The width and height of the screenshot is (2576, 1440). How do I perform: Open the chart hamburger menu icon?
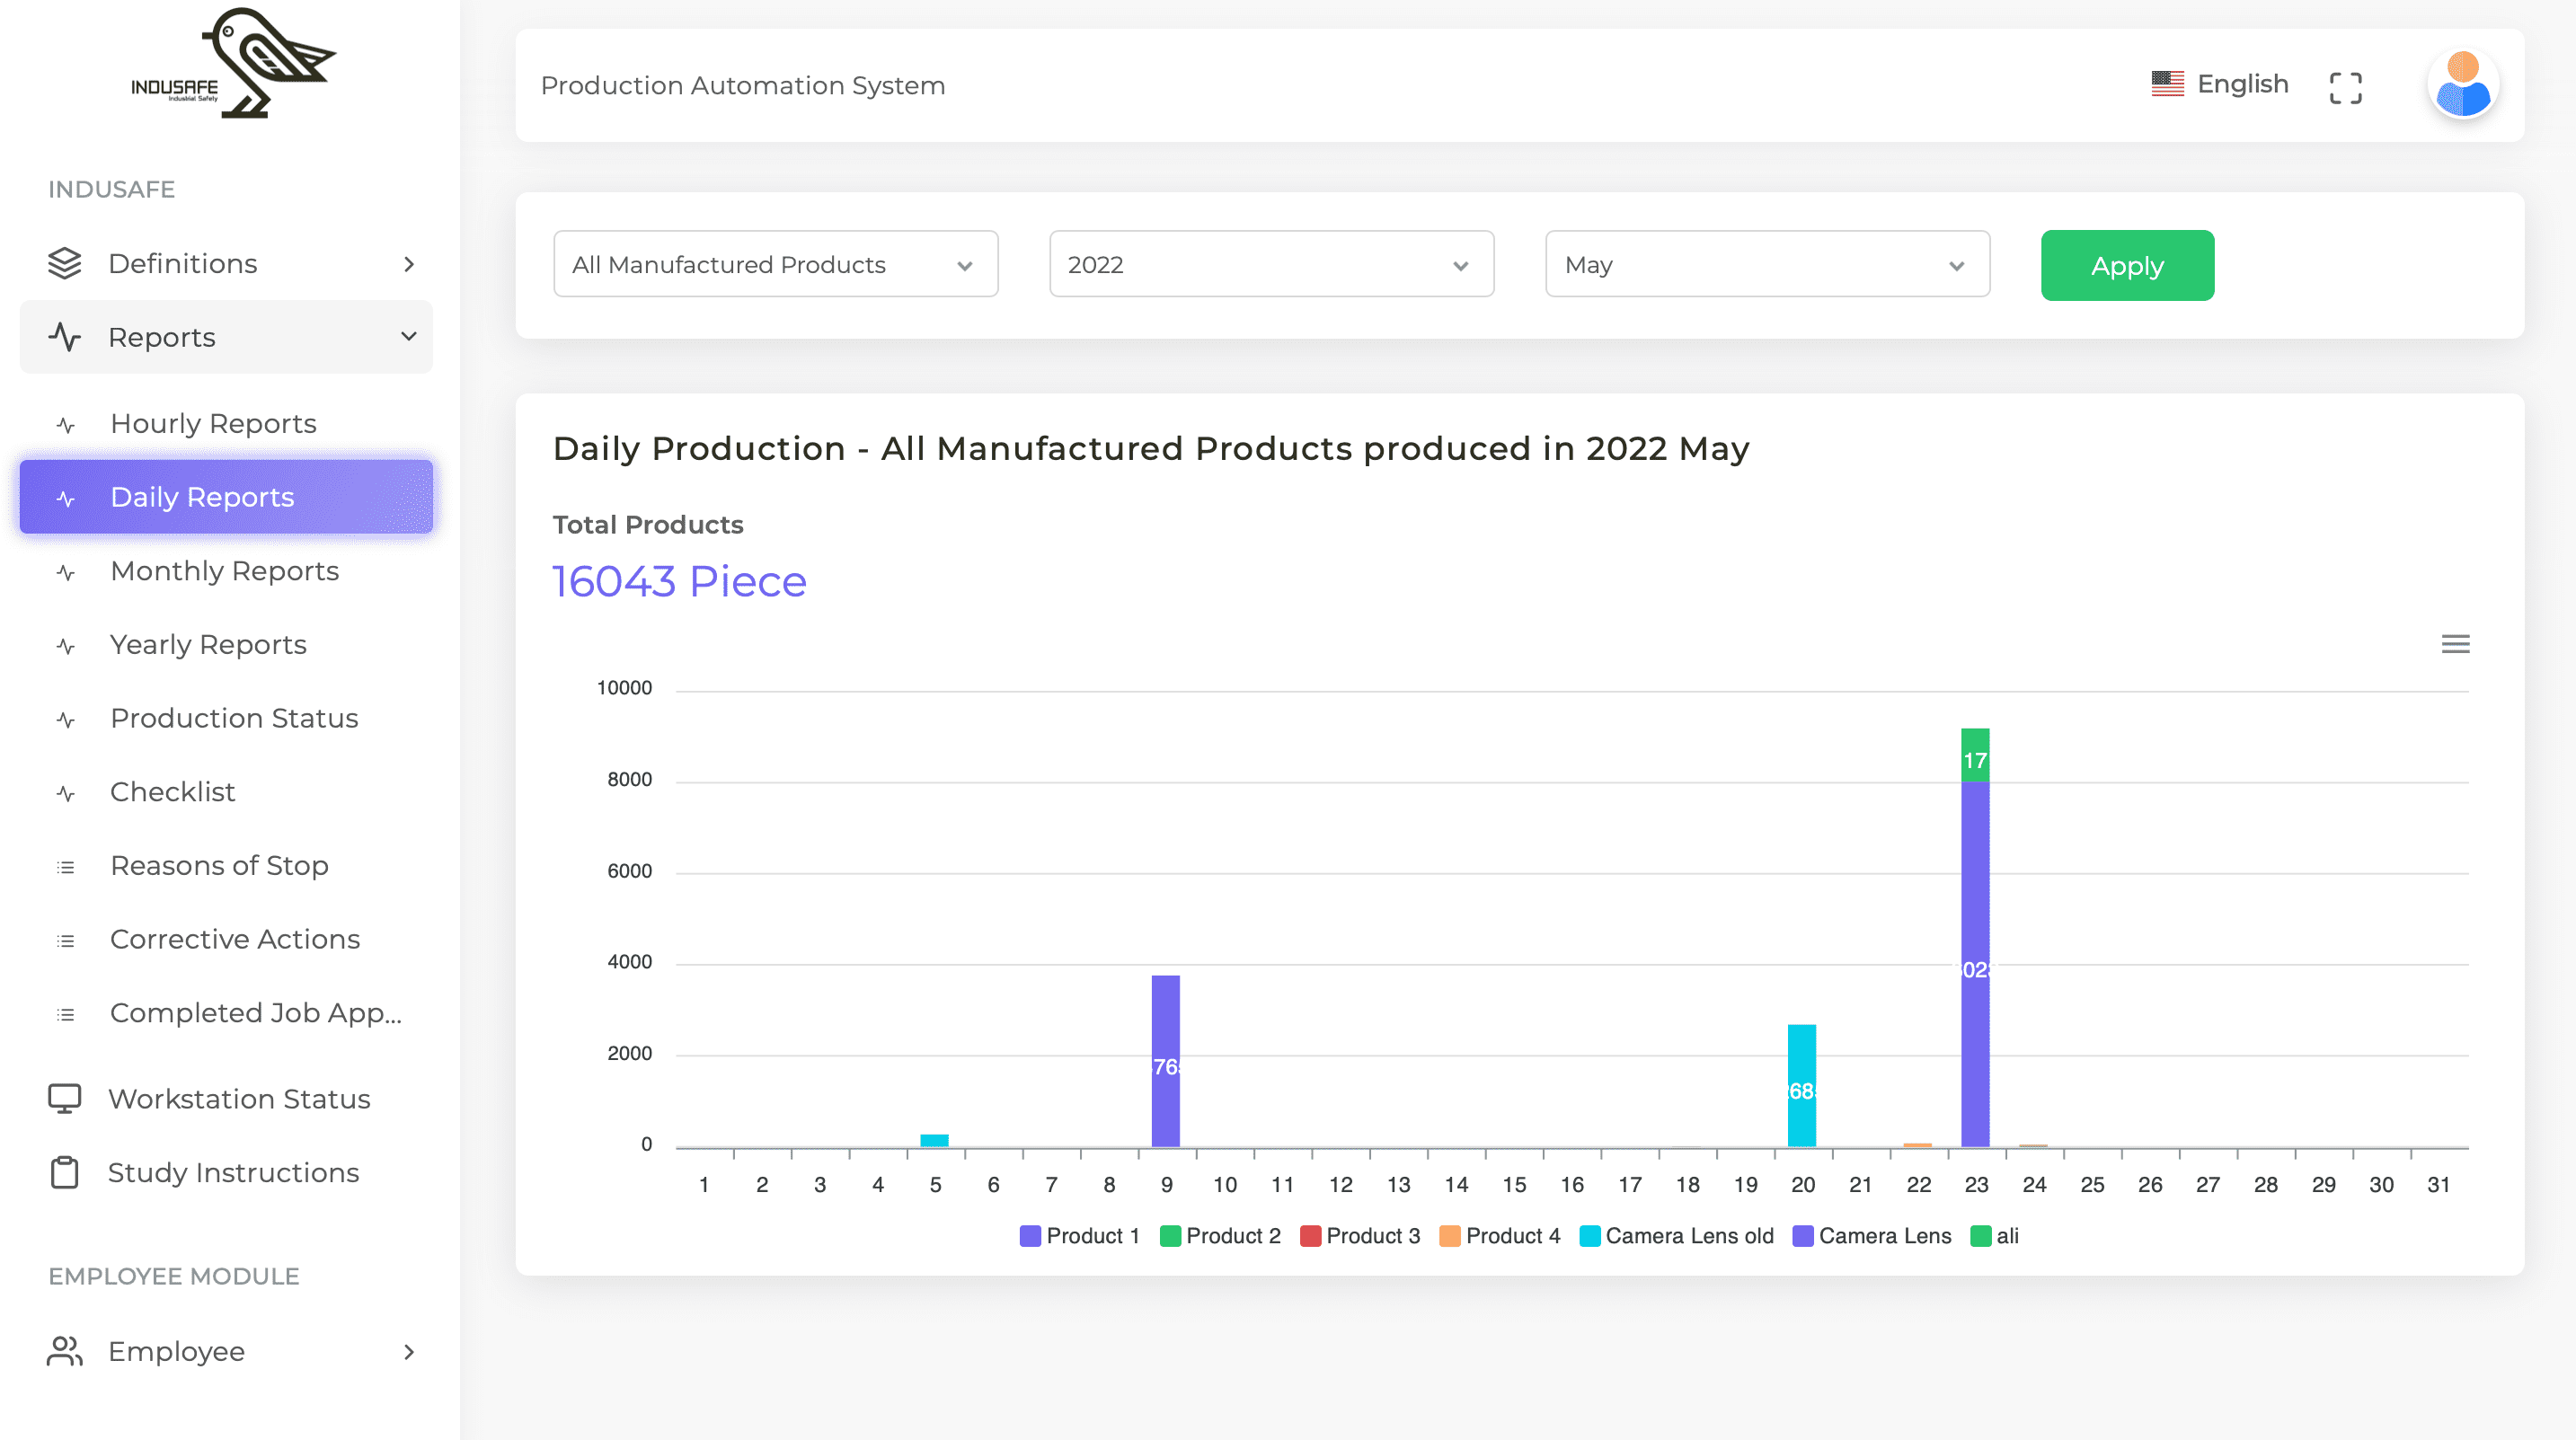(x=2454, y=644)
